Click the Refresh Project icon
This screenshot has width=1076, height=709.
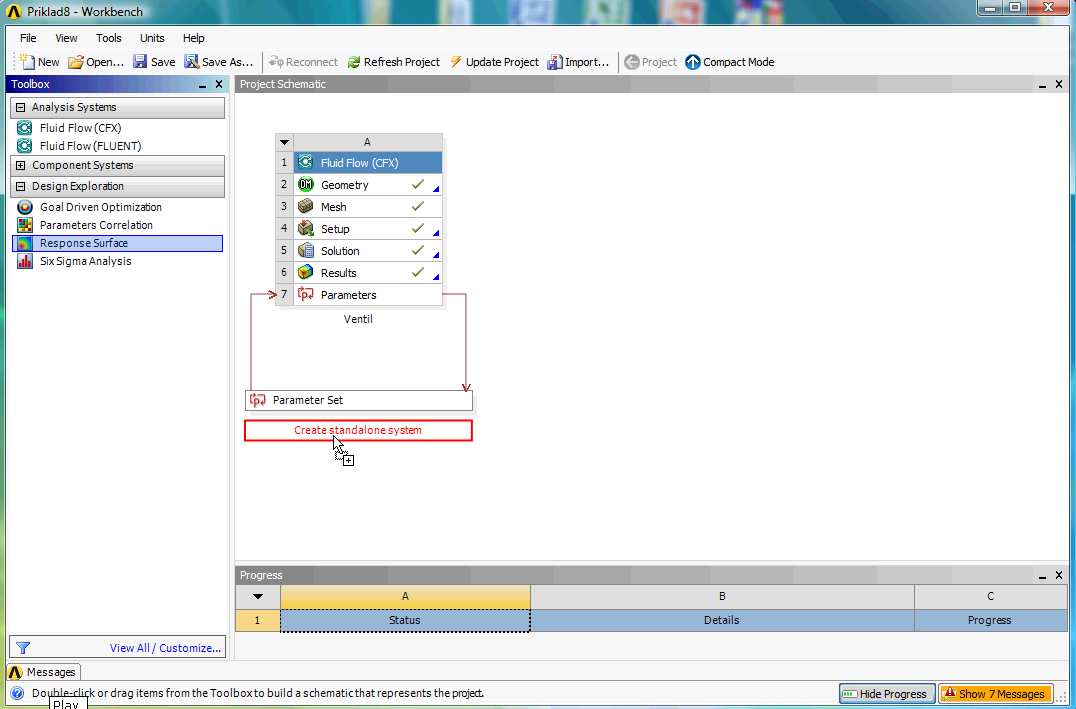click(x=354, y=62)
